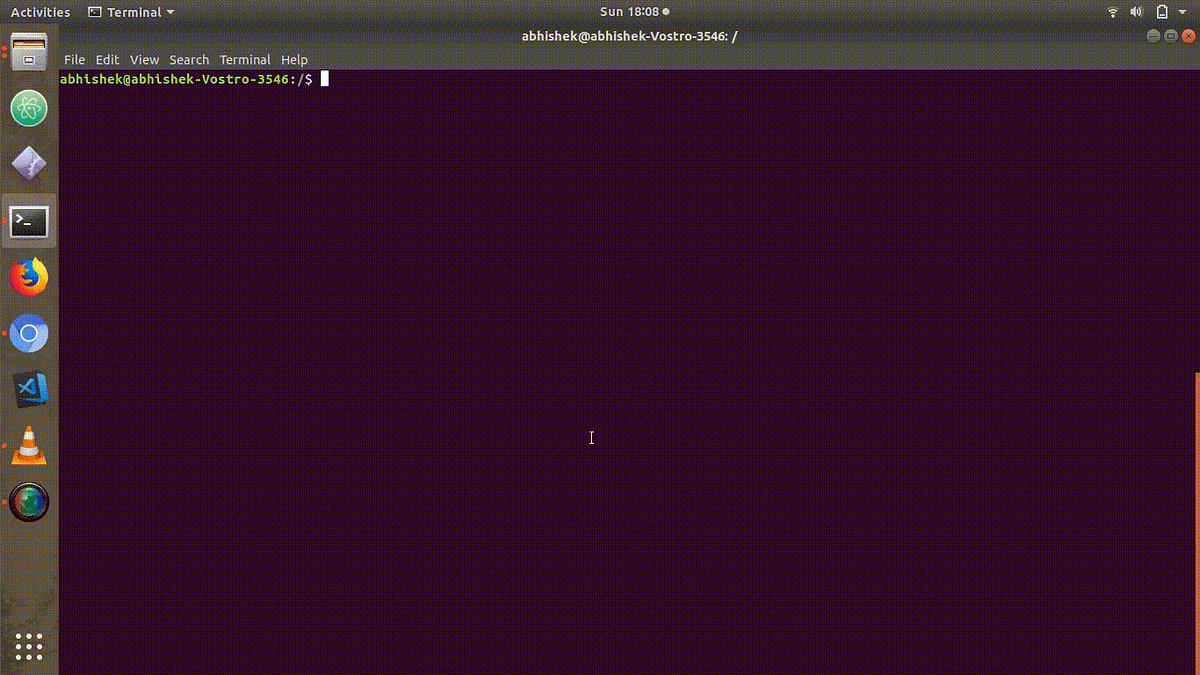Click the battery indicator in the top bar
This screenshot has height=675, width=1200.
pos(1160,12)
